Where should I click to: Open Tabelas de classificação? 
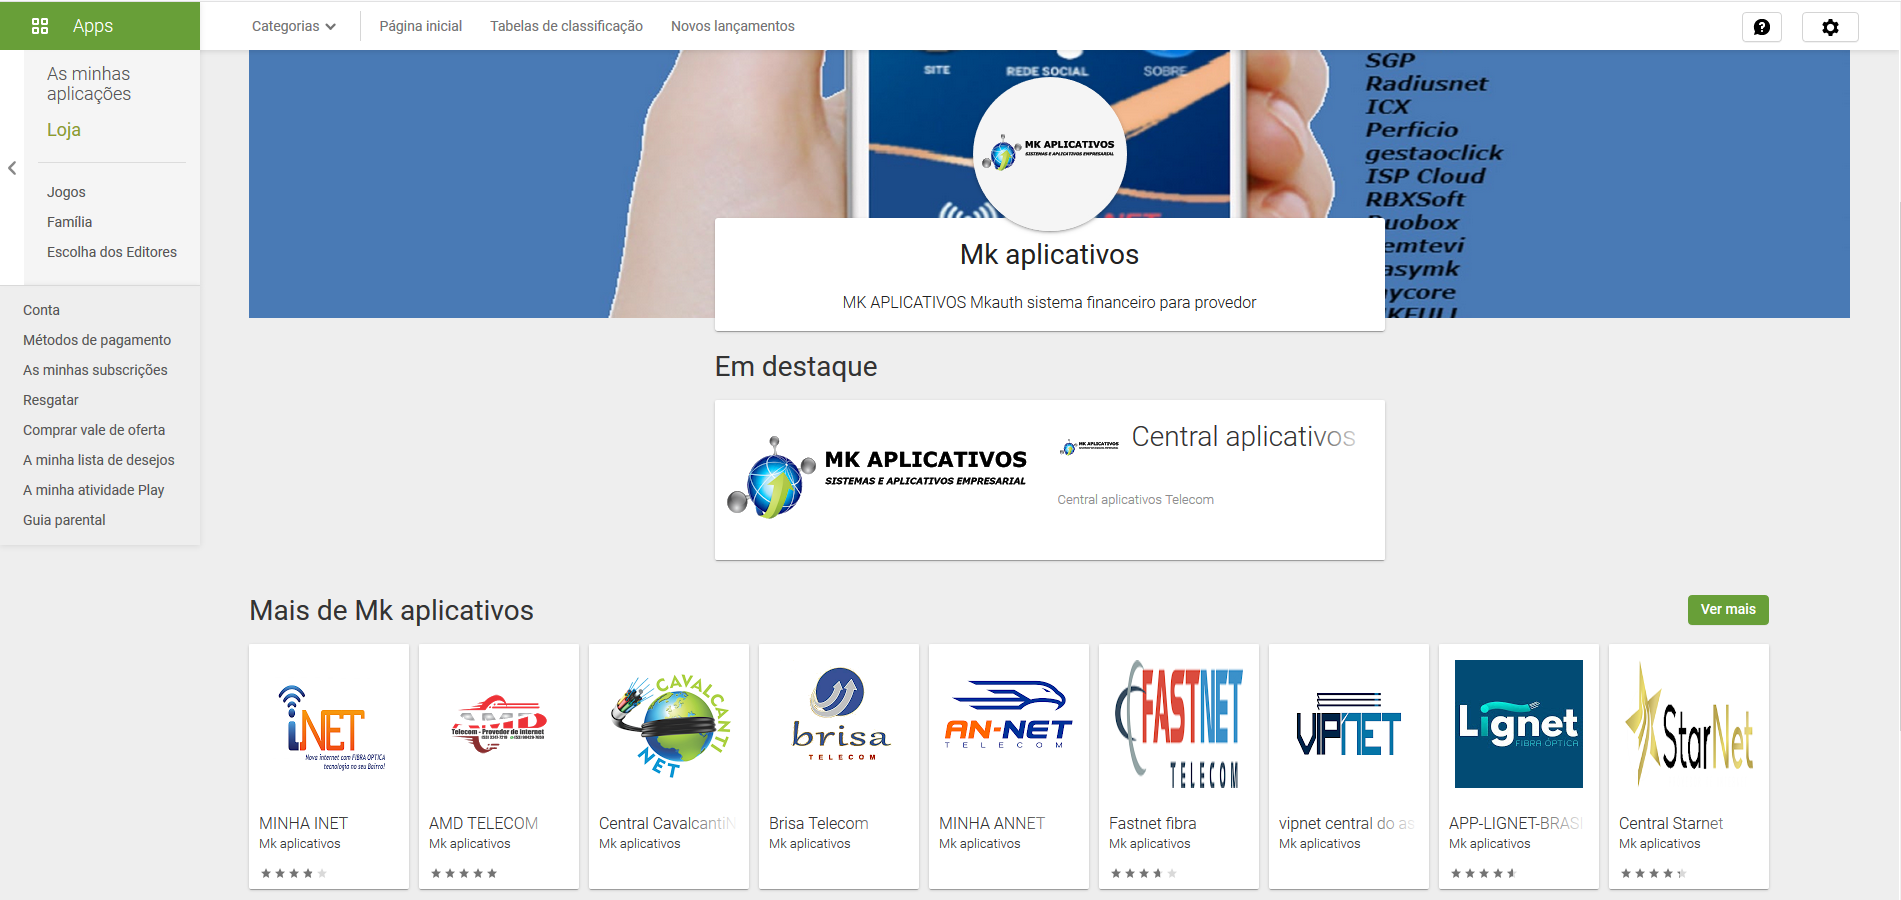tap(566, 26)
